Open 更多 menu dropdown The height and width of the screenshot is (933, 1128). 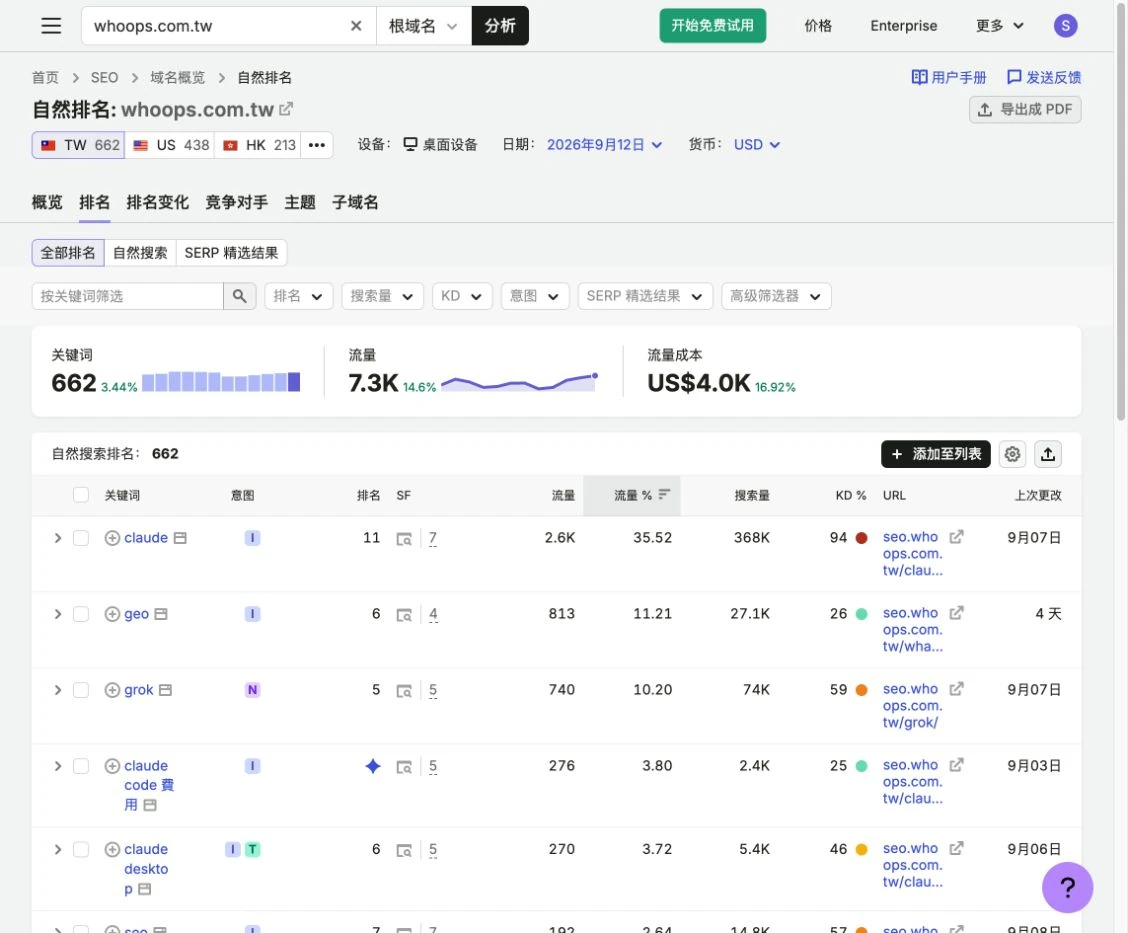pos(999,26)
